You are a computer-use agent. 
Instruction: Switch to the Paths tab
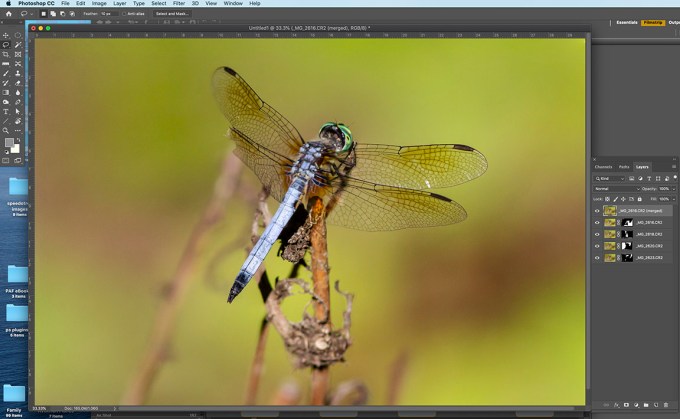tap(624, 167)
